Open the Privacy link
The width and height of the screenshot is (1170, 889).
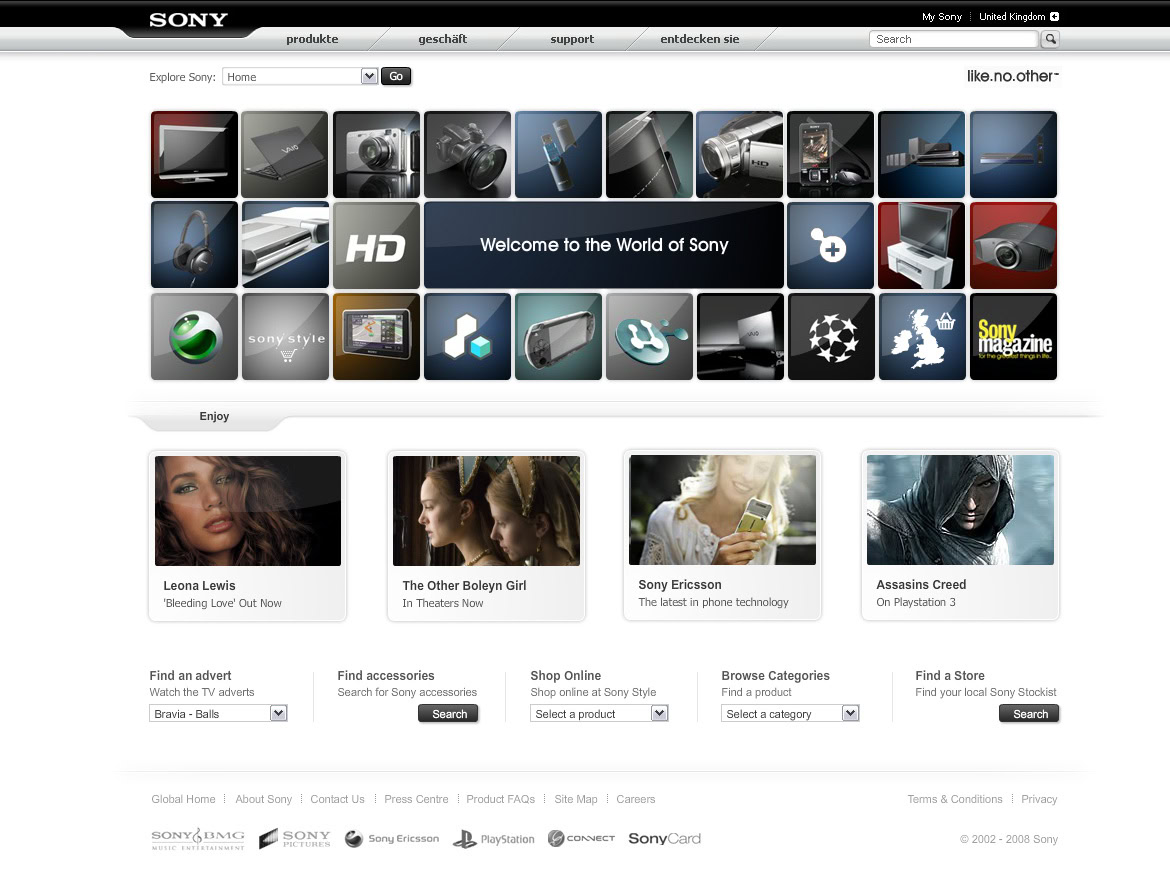[1039, 799]
